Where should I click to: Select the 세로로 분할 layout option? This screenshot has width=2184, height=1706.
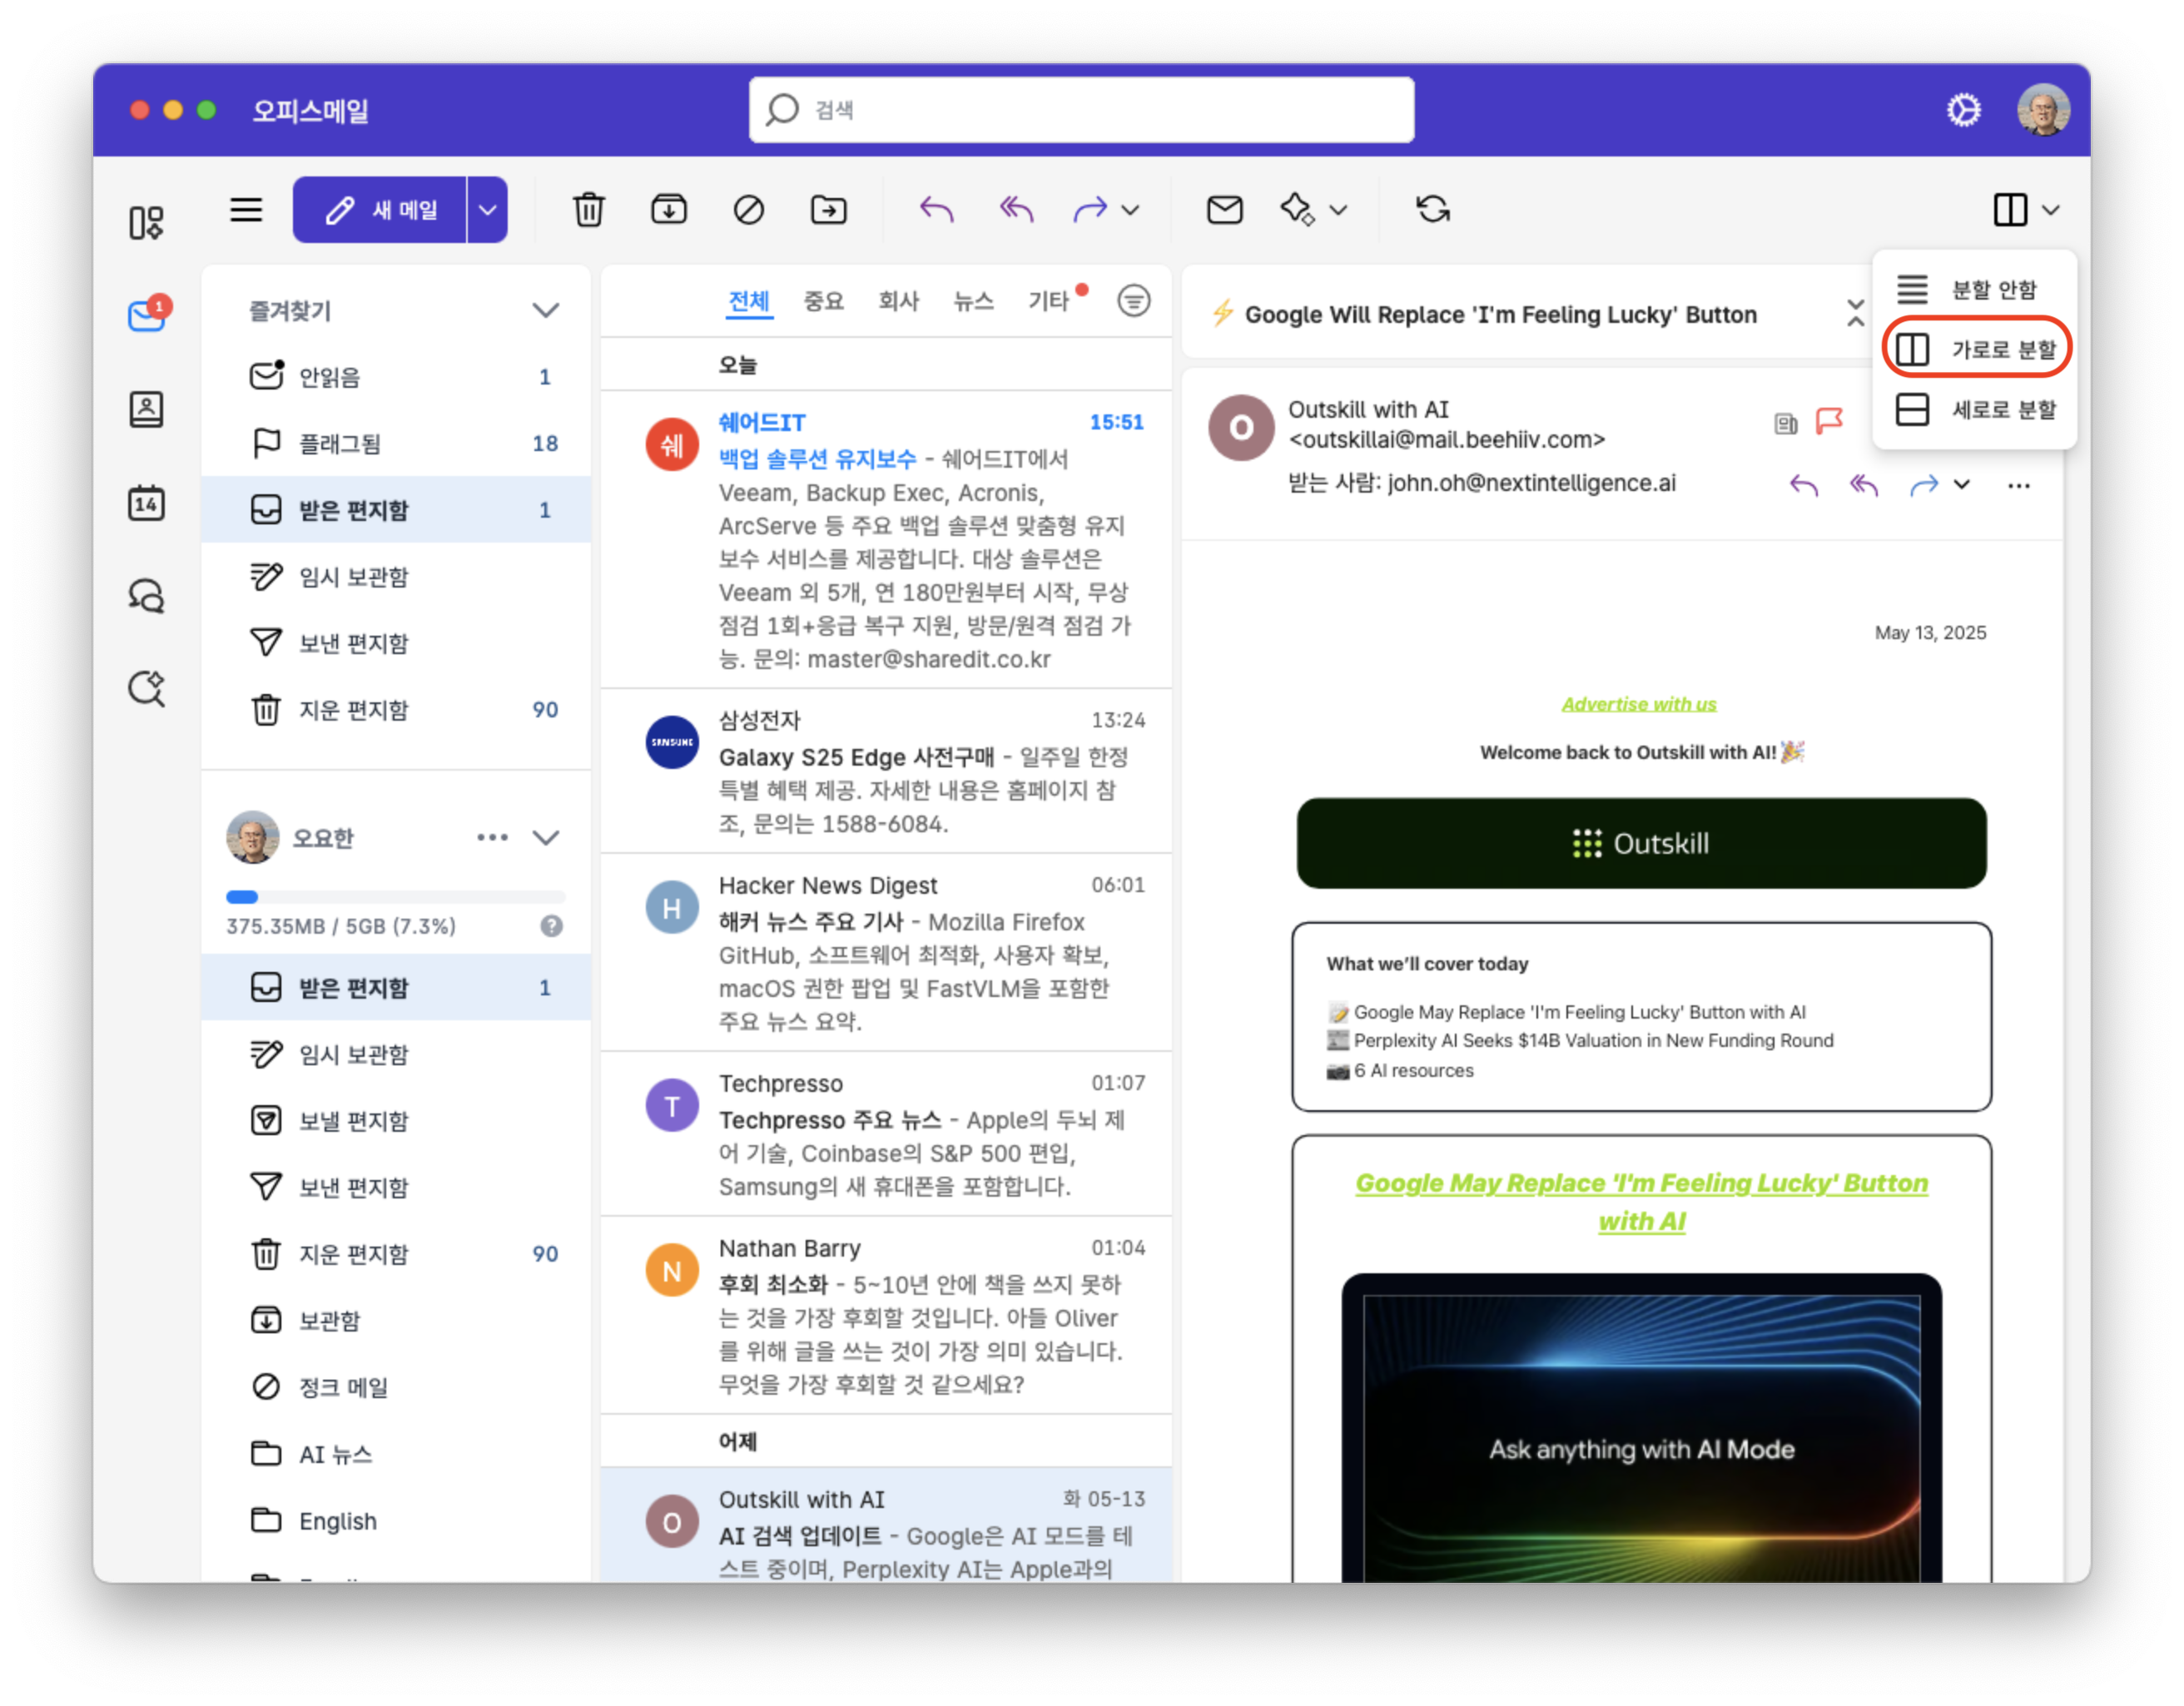click(x=1975, y=409)
